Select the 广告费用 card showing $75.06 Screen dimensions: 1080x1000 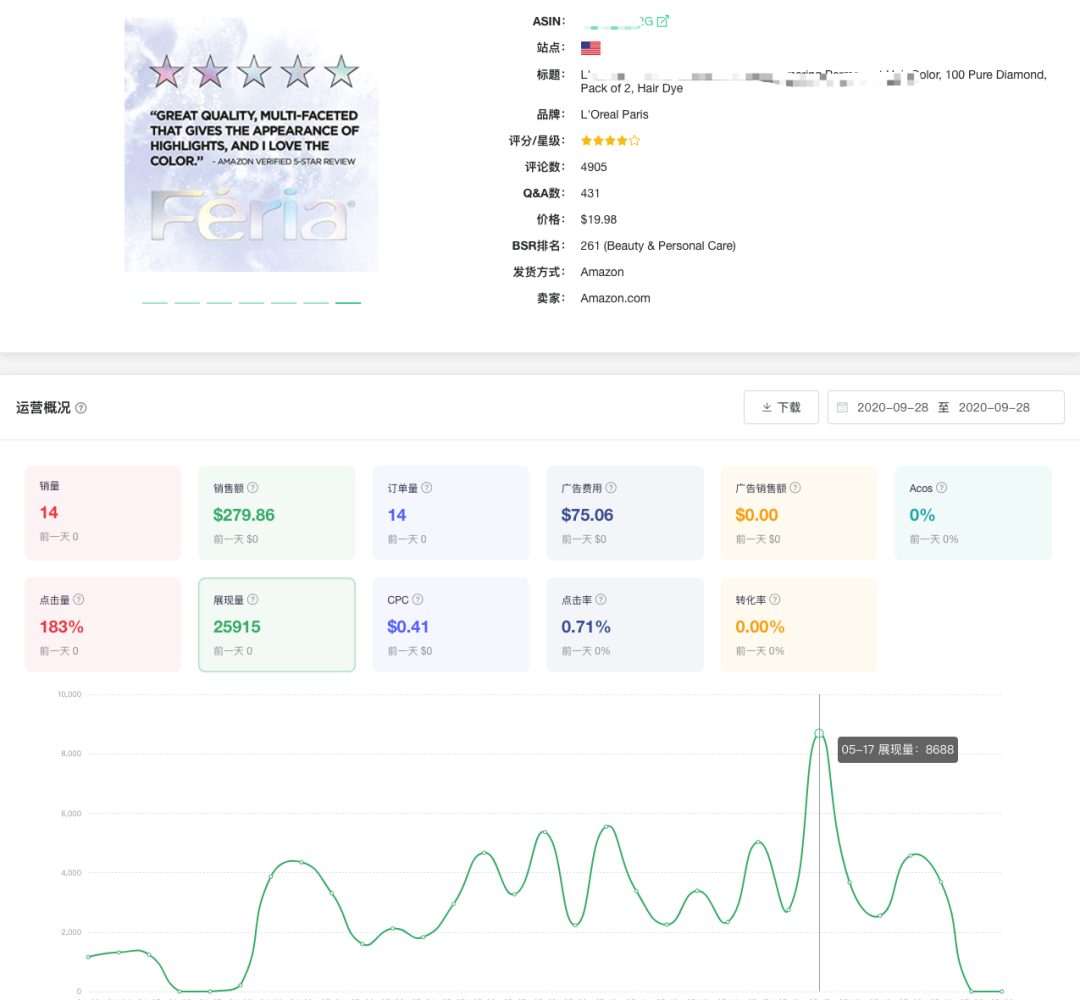[x=625, y=513]
